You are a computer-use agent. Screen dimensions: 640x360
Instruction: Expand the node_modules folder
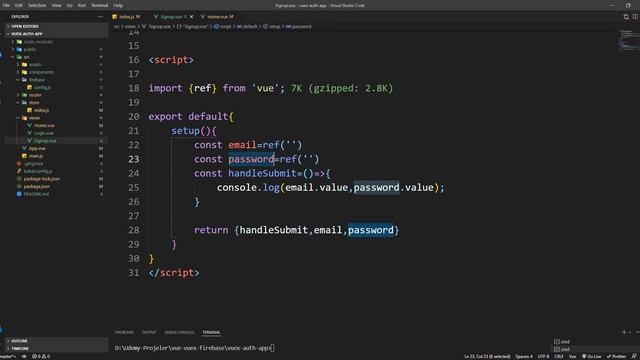38,42
